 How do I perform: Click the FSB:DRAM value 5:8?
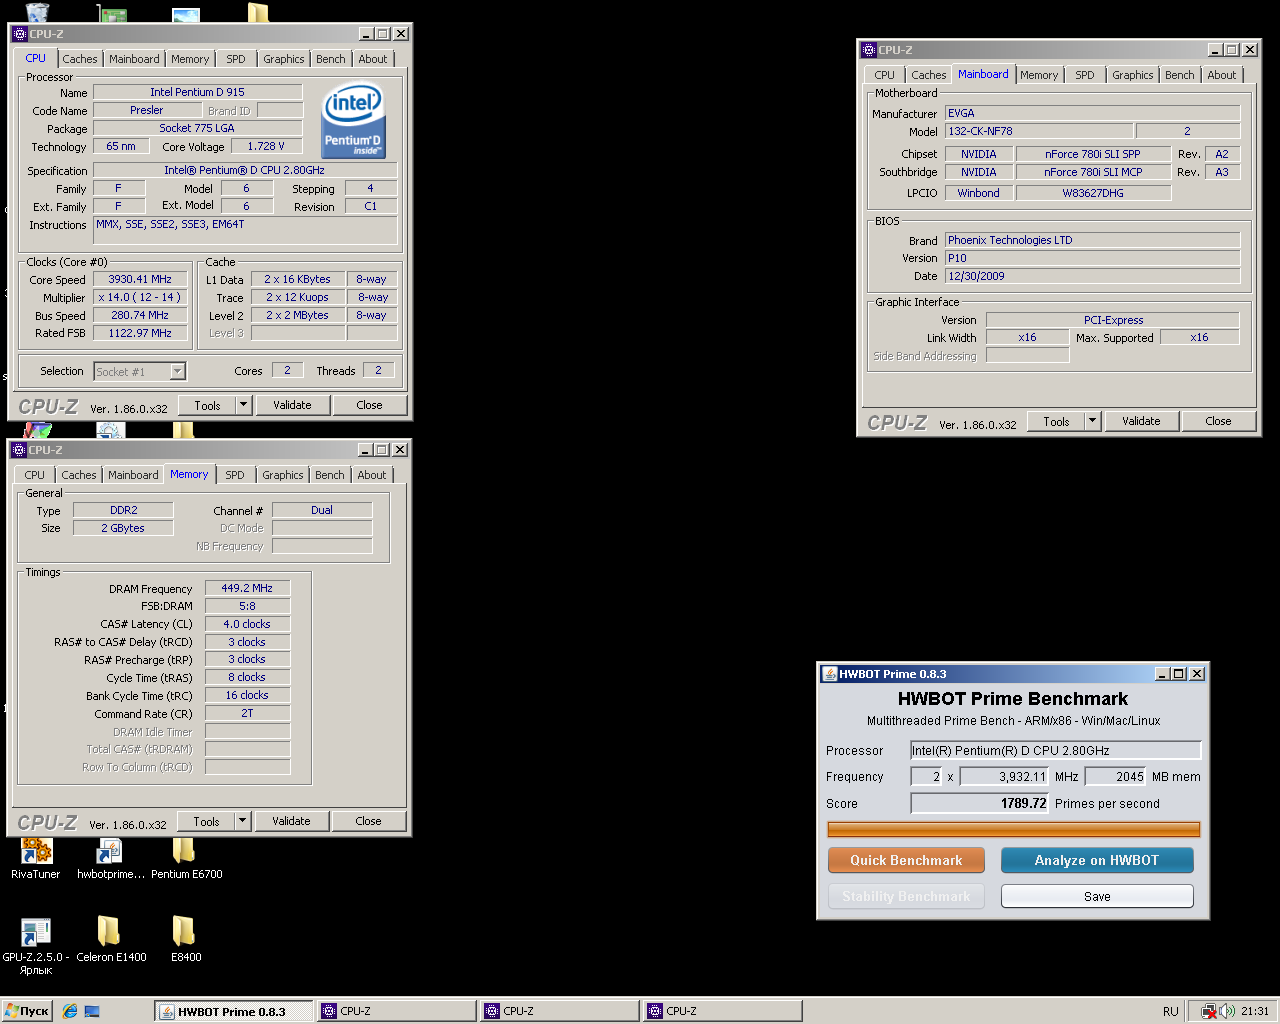click(247, 606)
